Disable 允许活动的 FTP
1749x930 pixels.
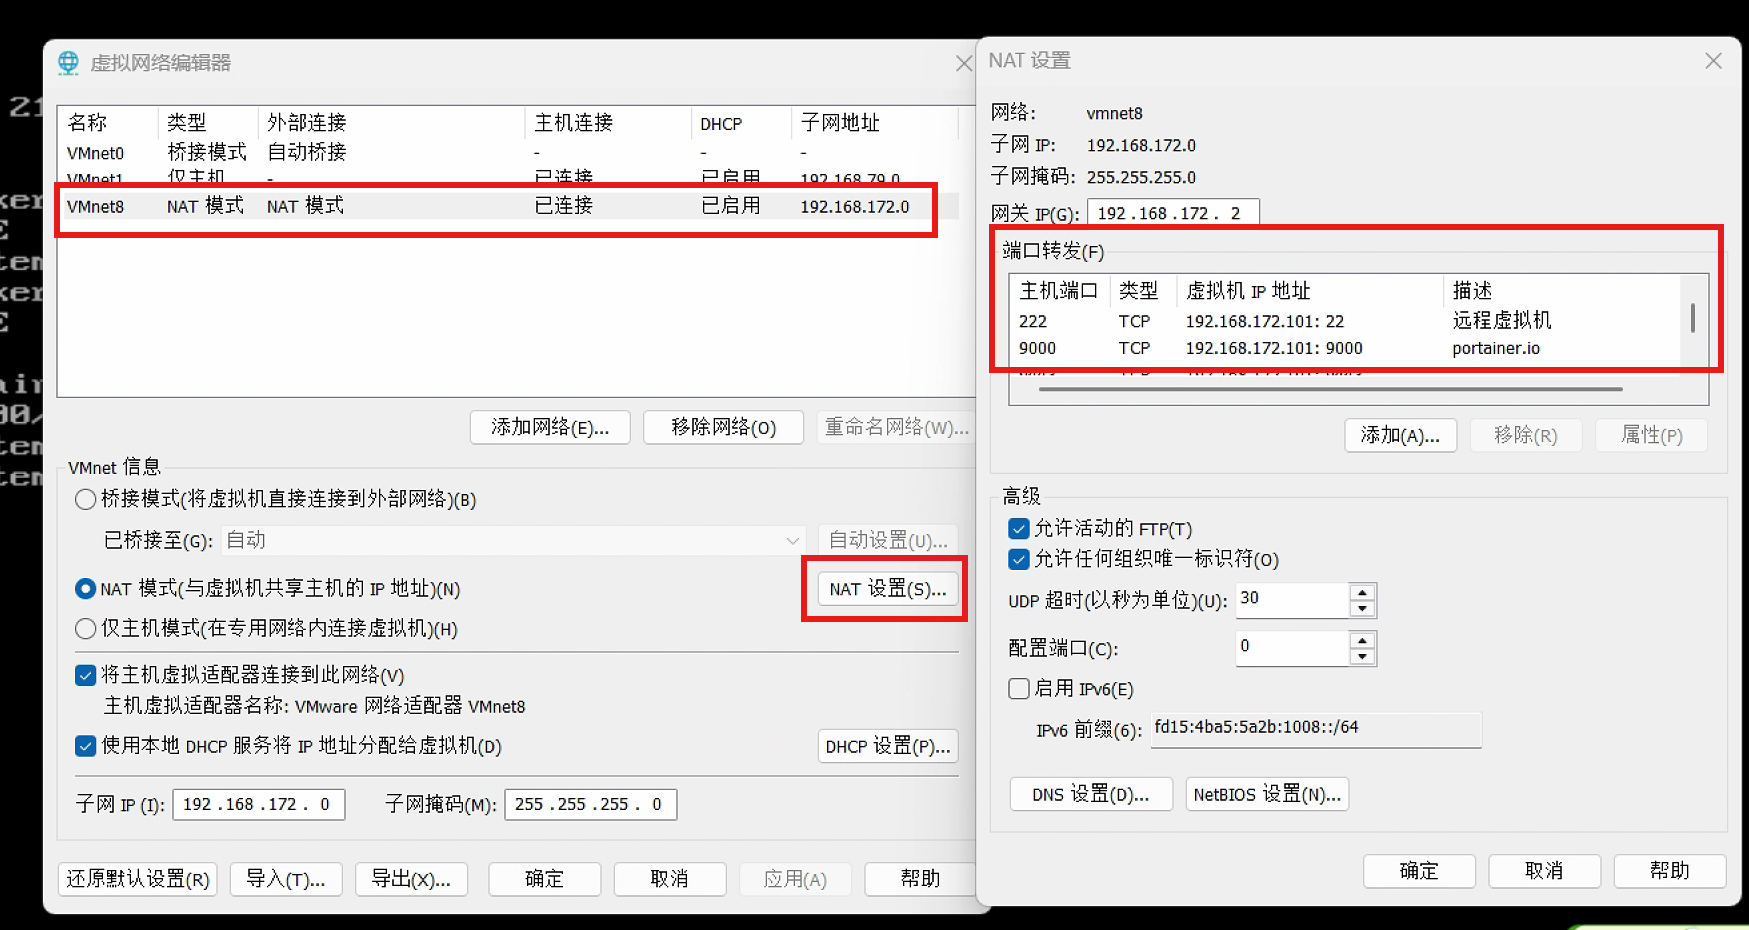point(1018,528)
